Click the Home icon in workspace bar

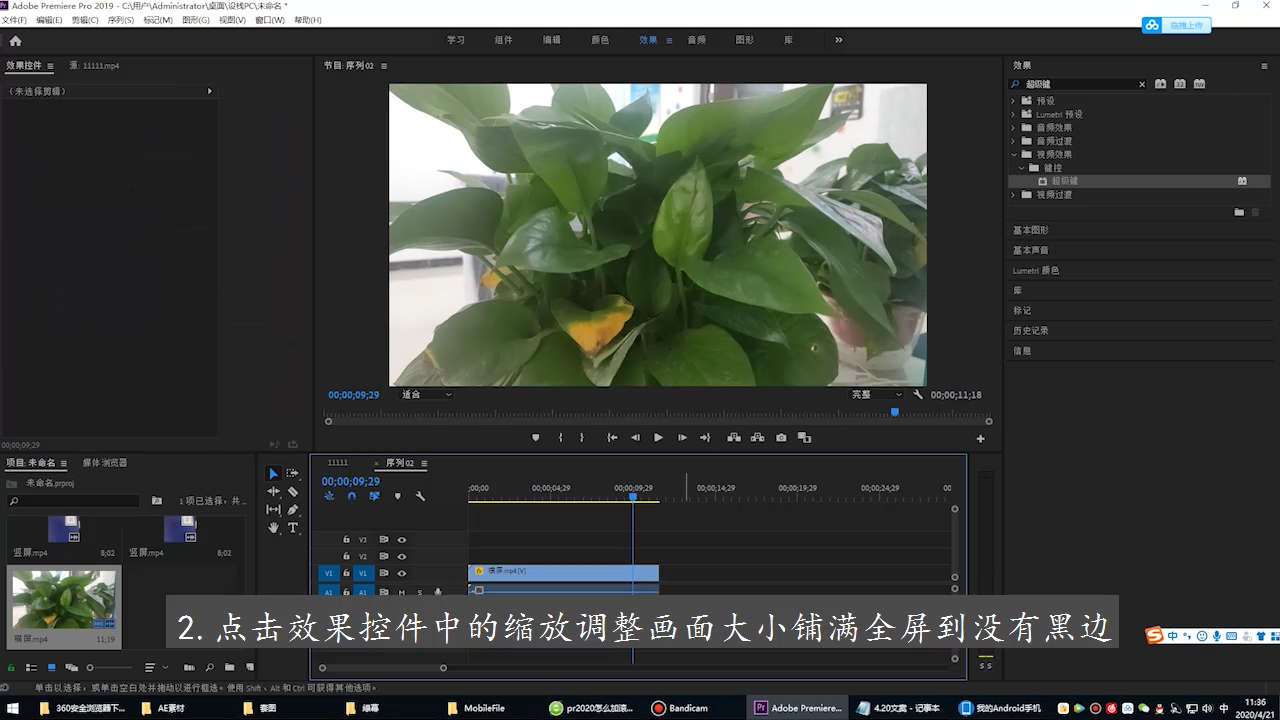pyautogui.click(x=15, y=41)
